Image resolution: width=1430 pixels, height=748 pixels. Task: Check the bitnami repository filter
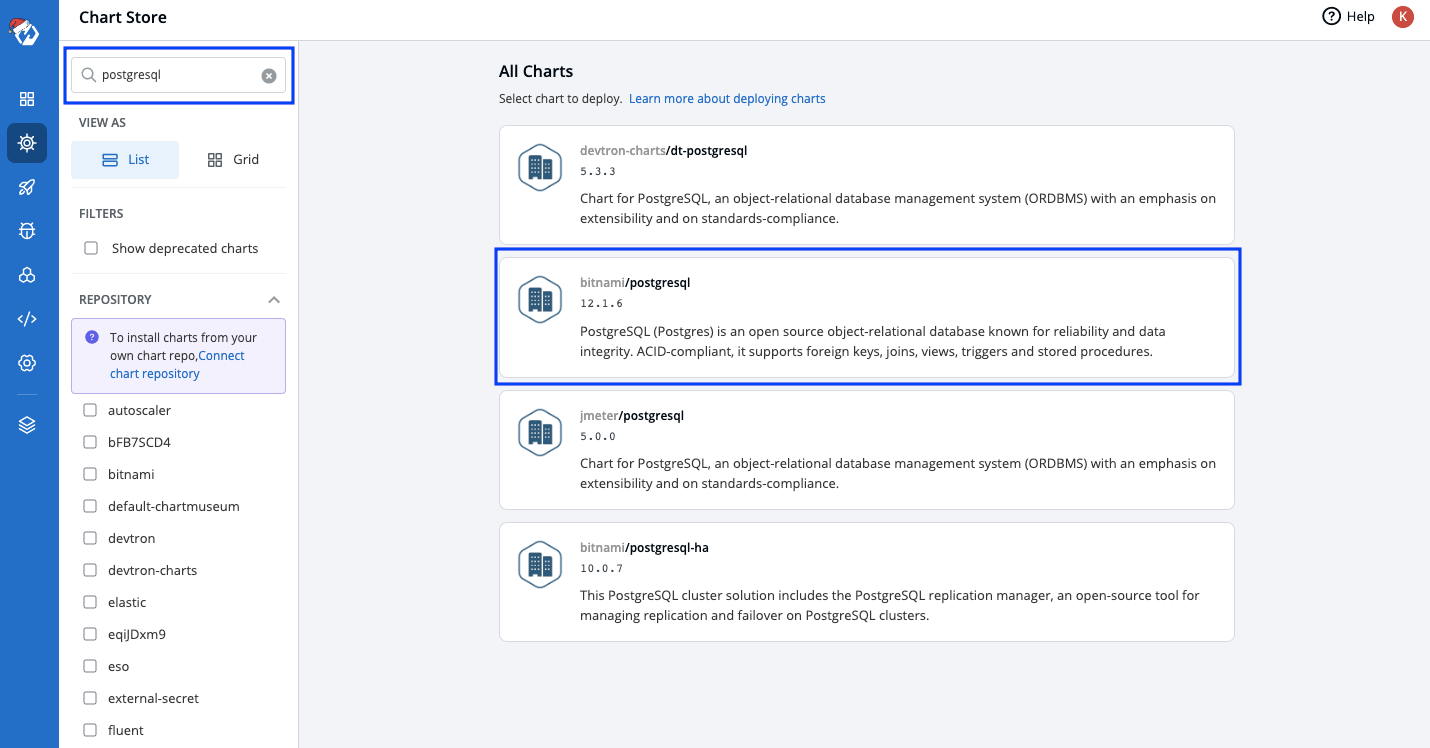(90, 474)
